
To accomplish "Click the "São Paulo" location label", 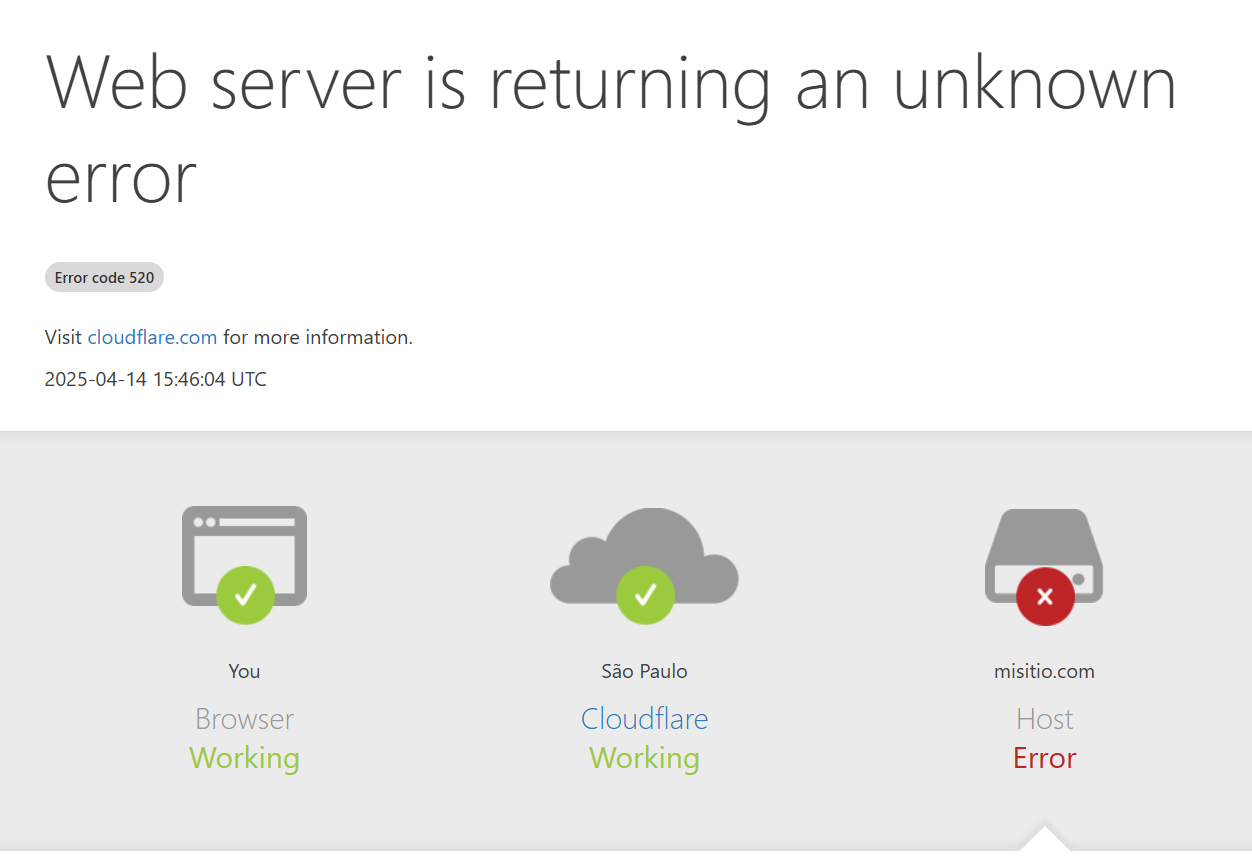I will click(x=645, y=671).
